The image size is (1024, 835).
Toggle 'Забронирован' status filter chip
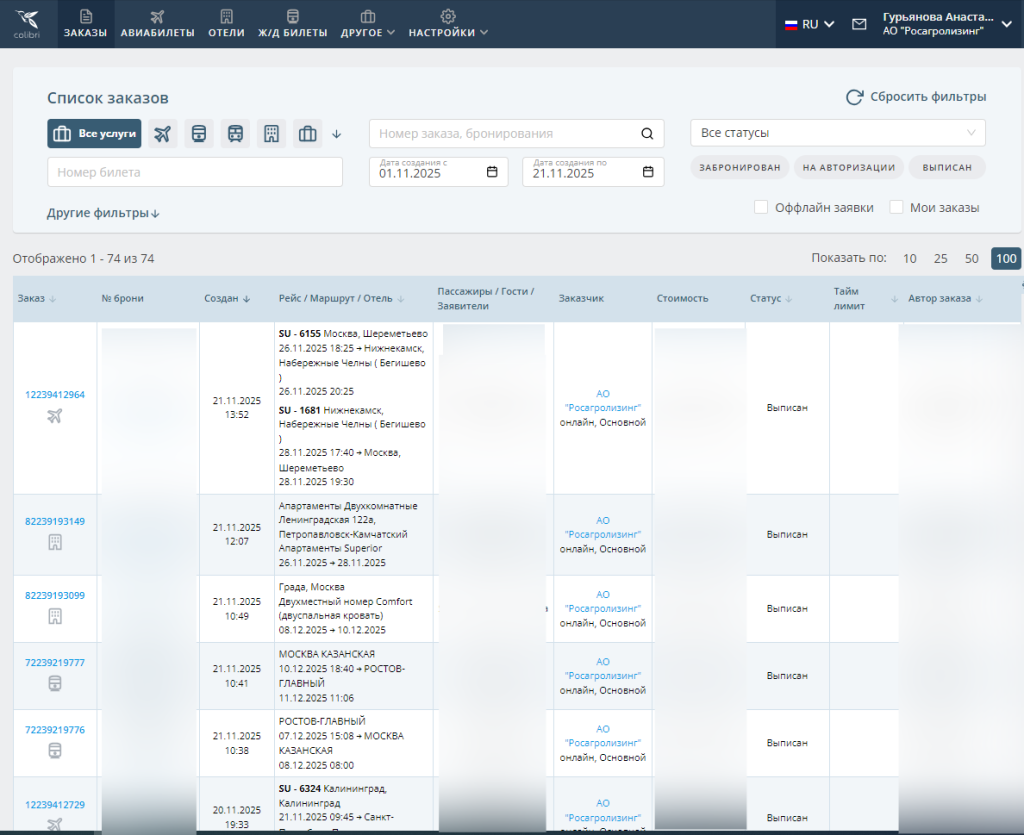coord(740,167)
